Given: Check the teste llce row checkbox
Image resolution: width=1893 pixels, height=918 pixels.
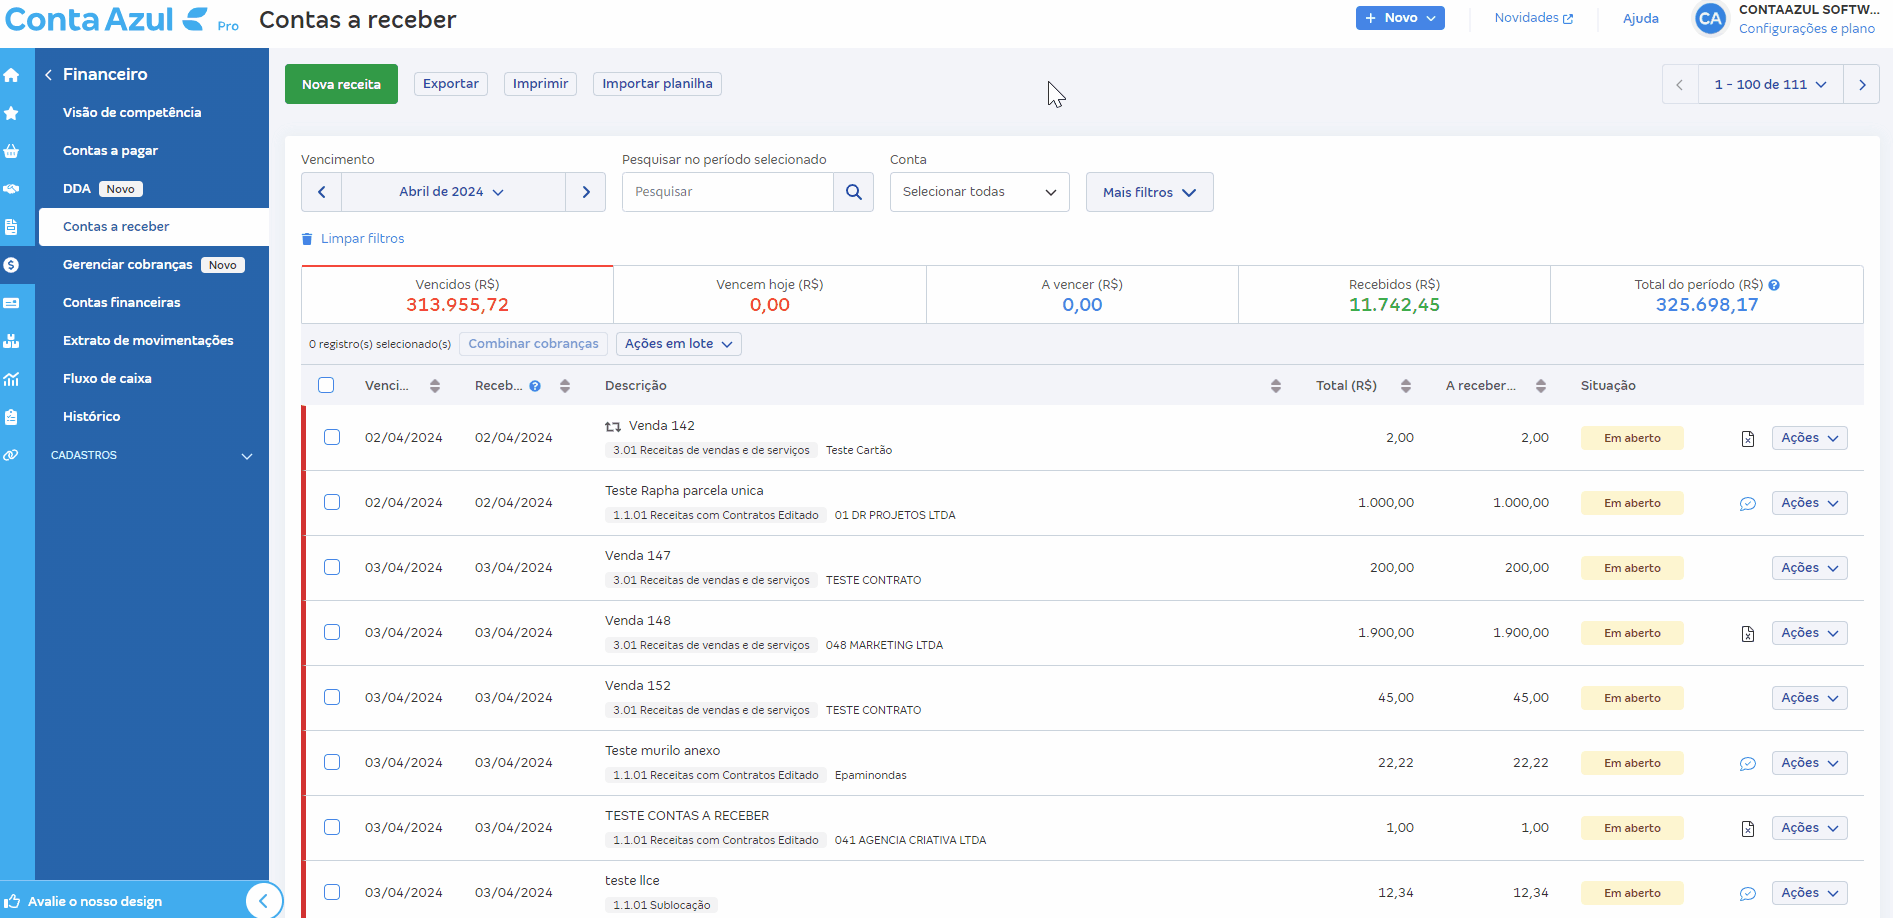Looking at the screenshot, I should coord(332,892).
